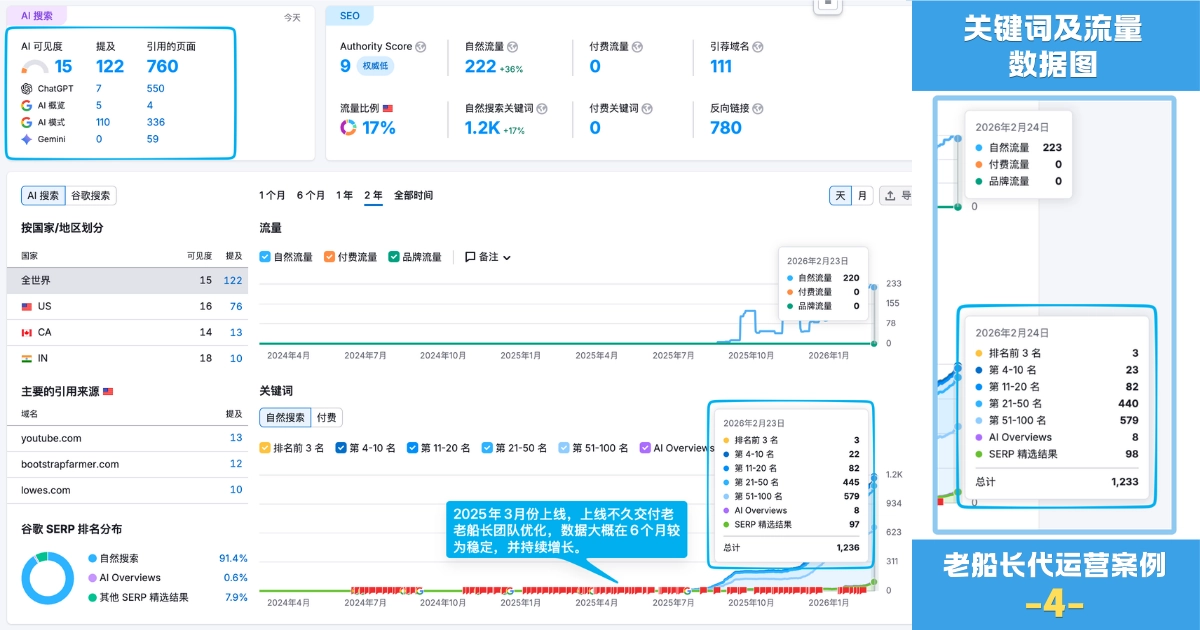Click the export upload icon button

[889, 196]
